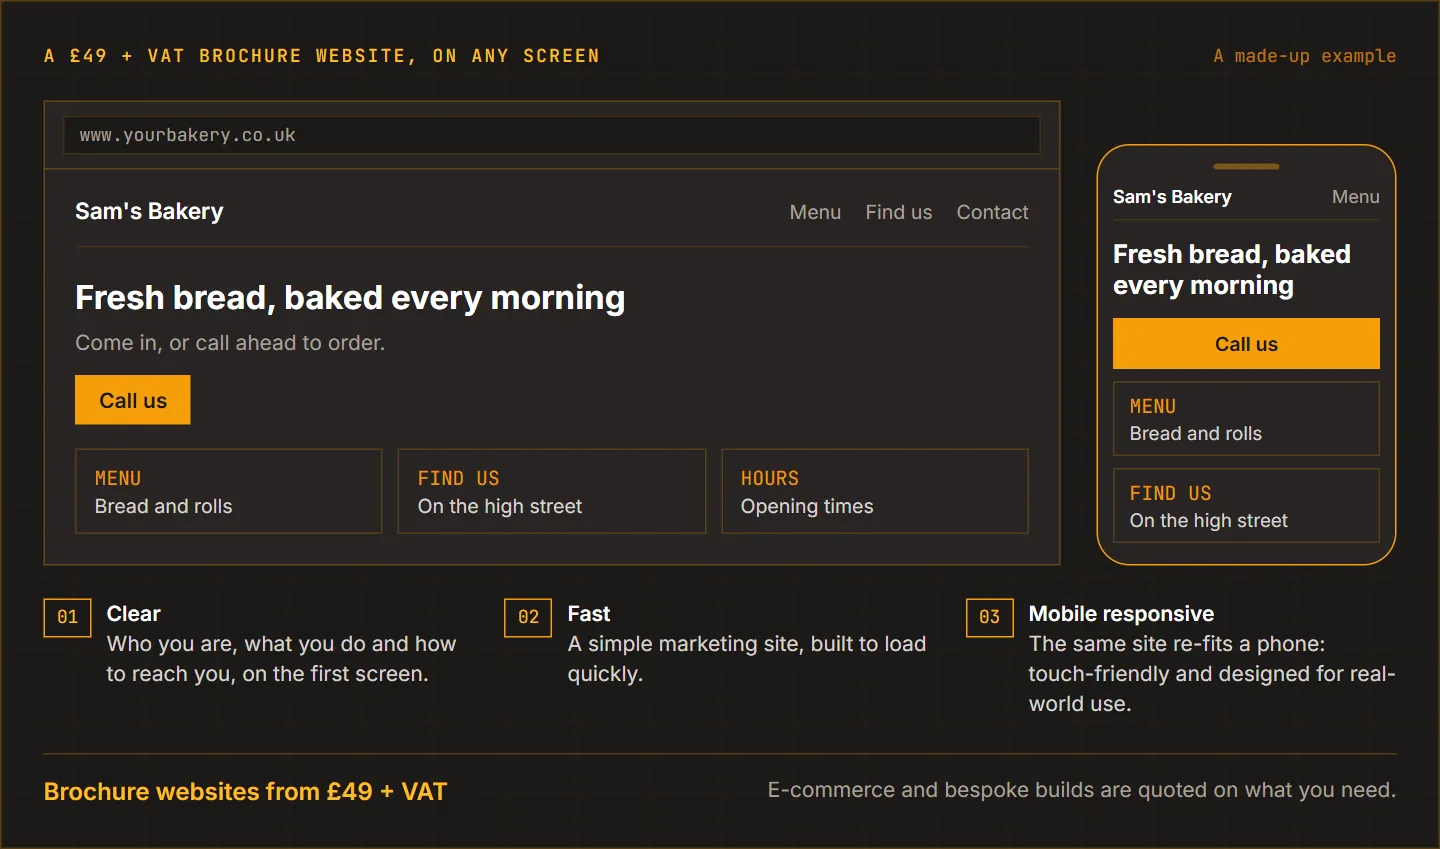Open the Bread and rolls card in desktop mockup
The image size is (1440, 849).
(x=229, y=491)
